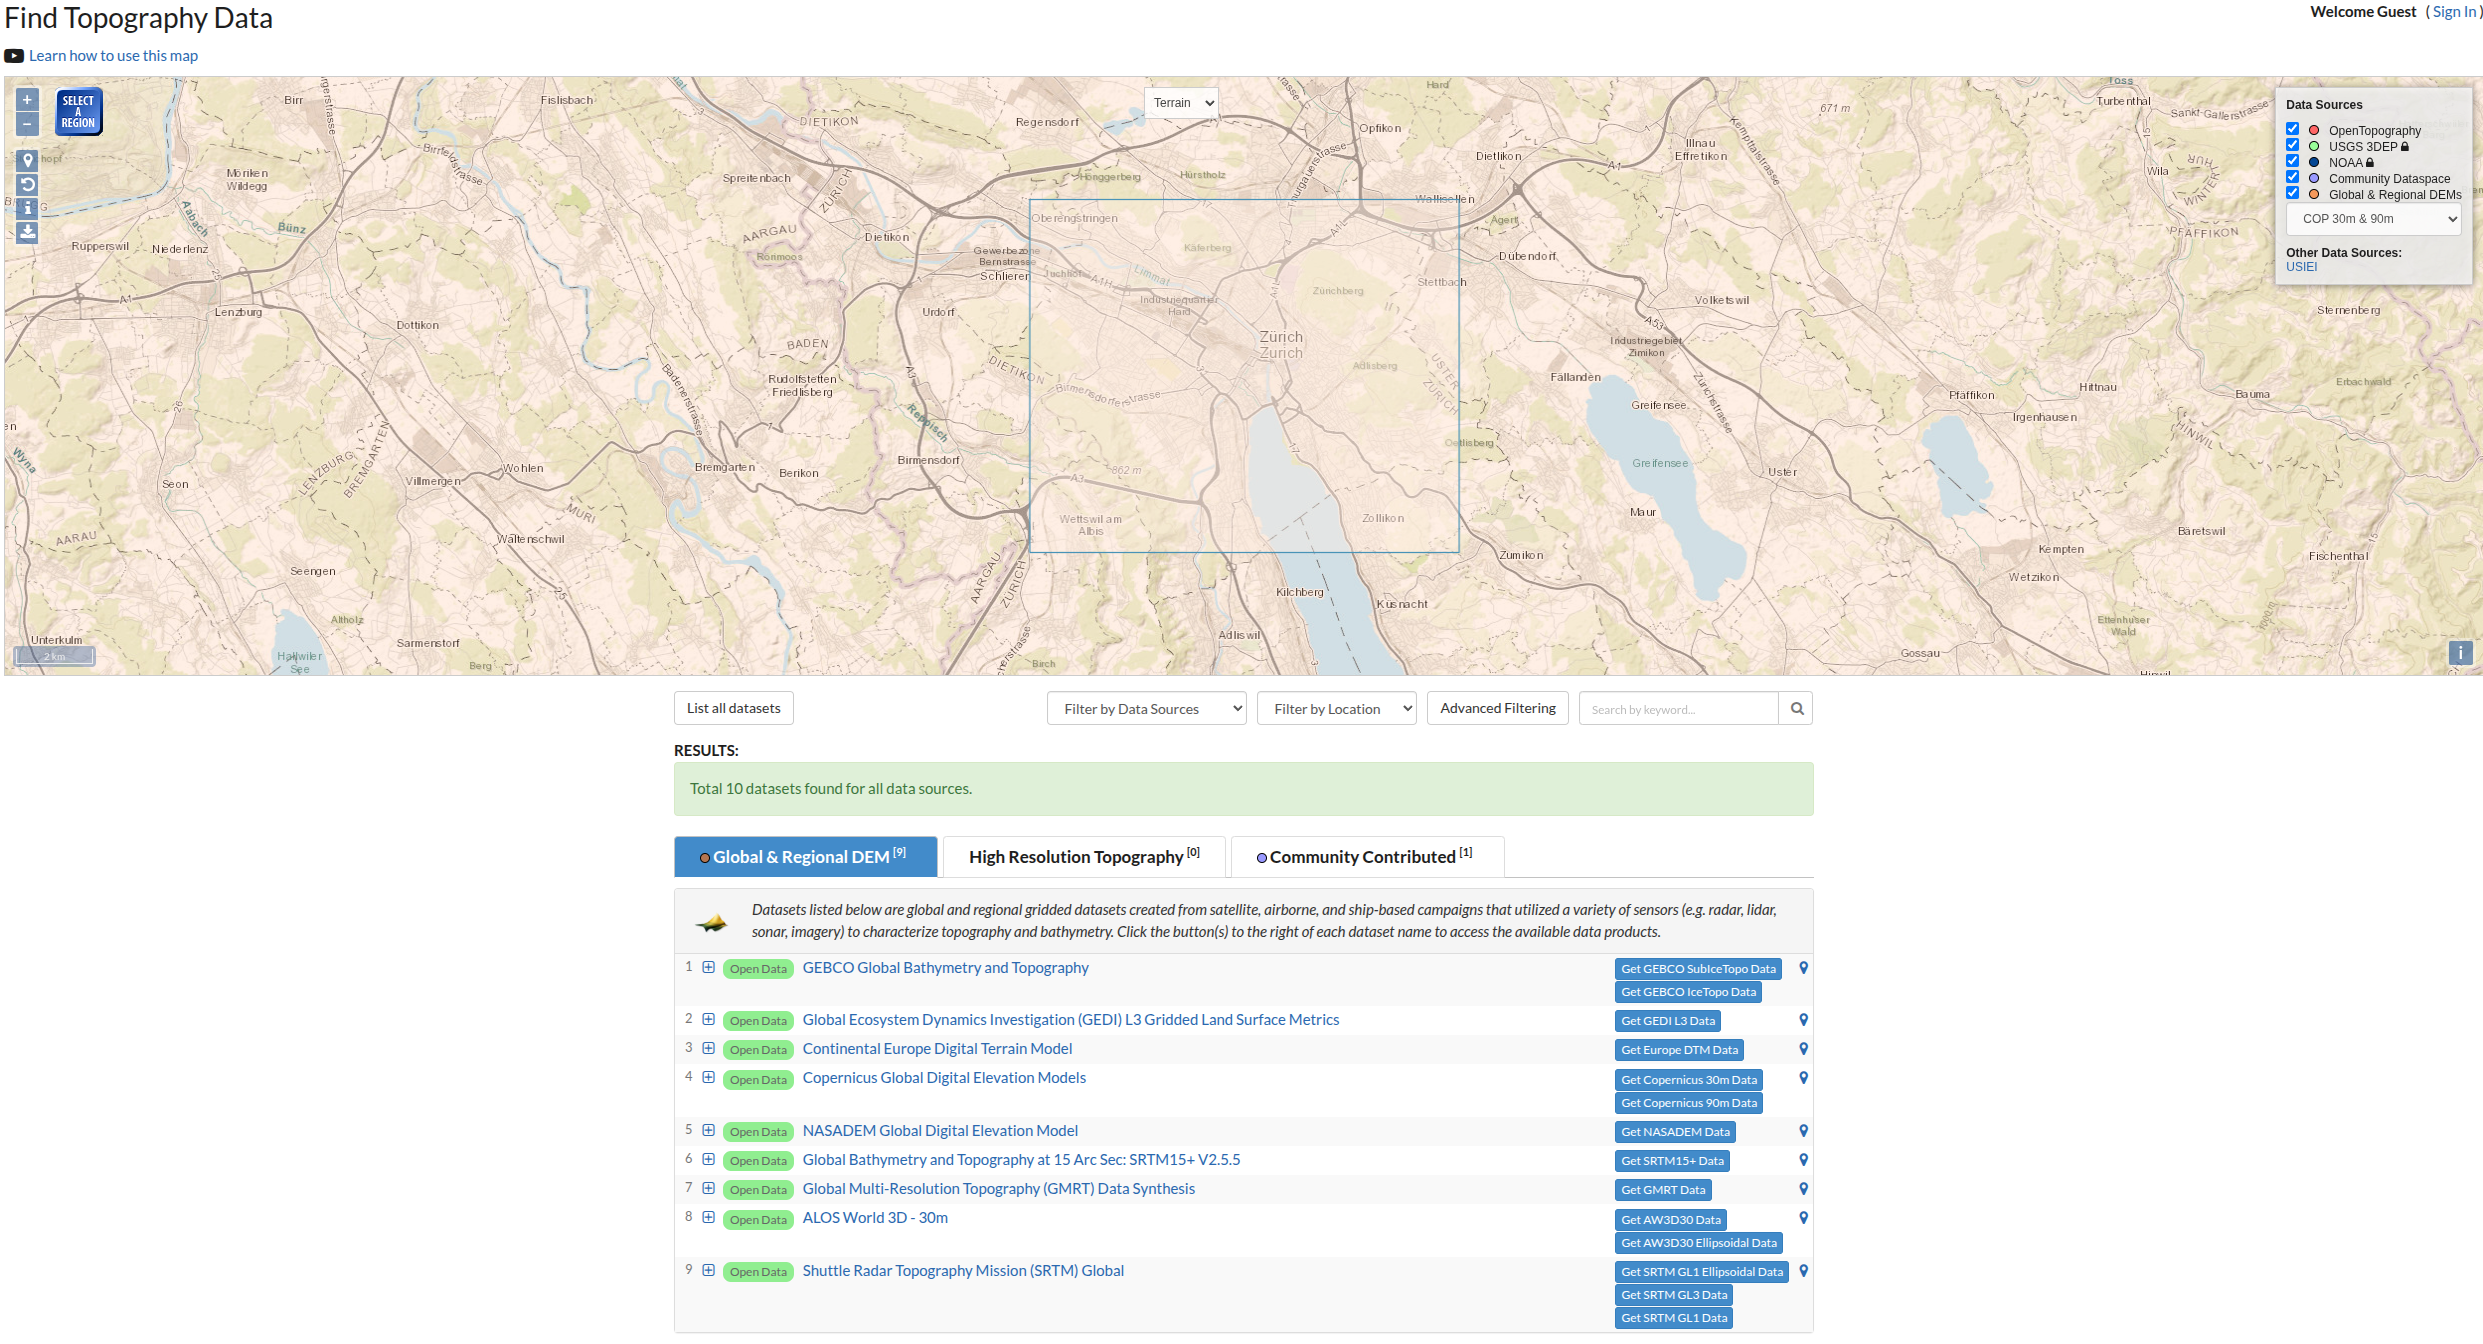Reset the map view with the rotate icon
Image resolution: width=2483 pixels, height=1344 pixels.
[x=28, y=184]
